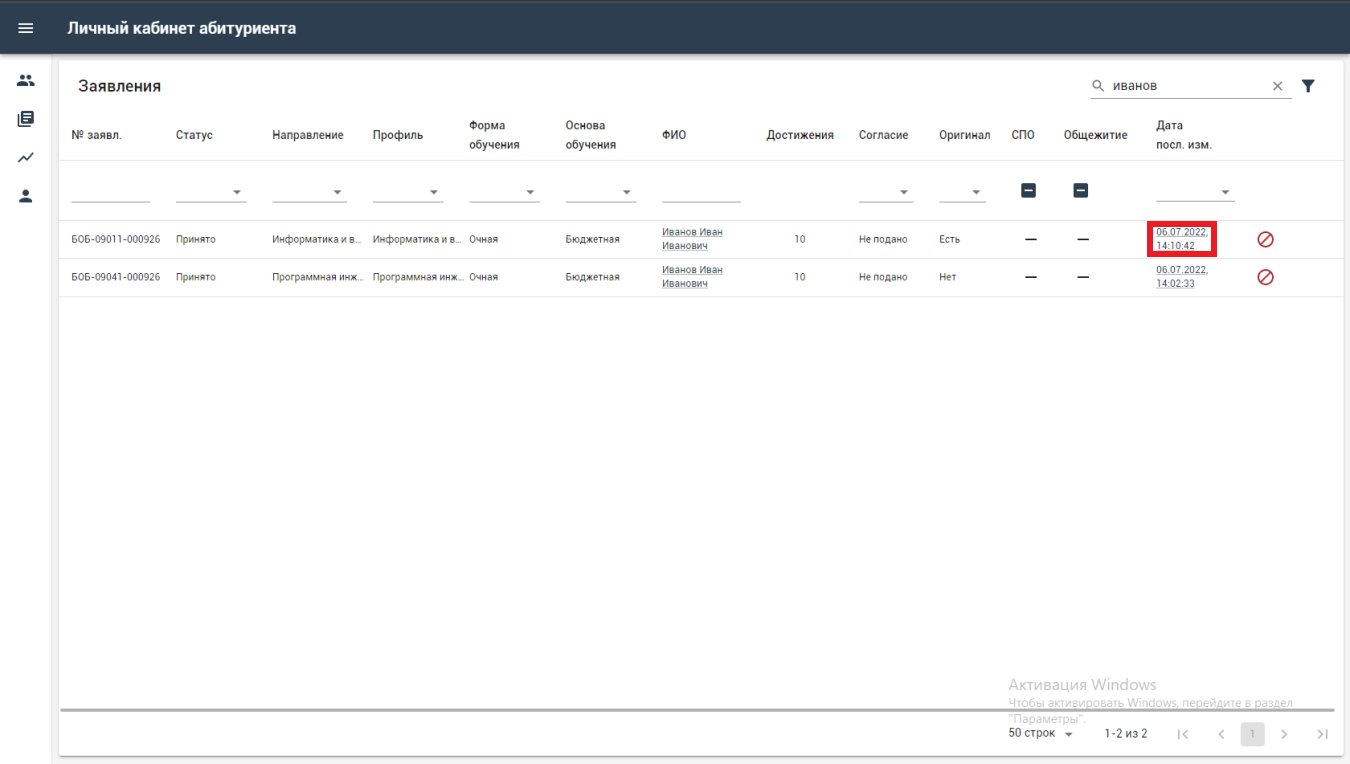Go to first page of pagination
The height and width of the screenshot is (764, 1350).
pos(1183,734)
